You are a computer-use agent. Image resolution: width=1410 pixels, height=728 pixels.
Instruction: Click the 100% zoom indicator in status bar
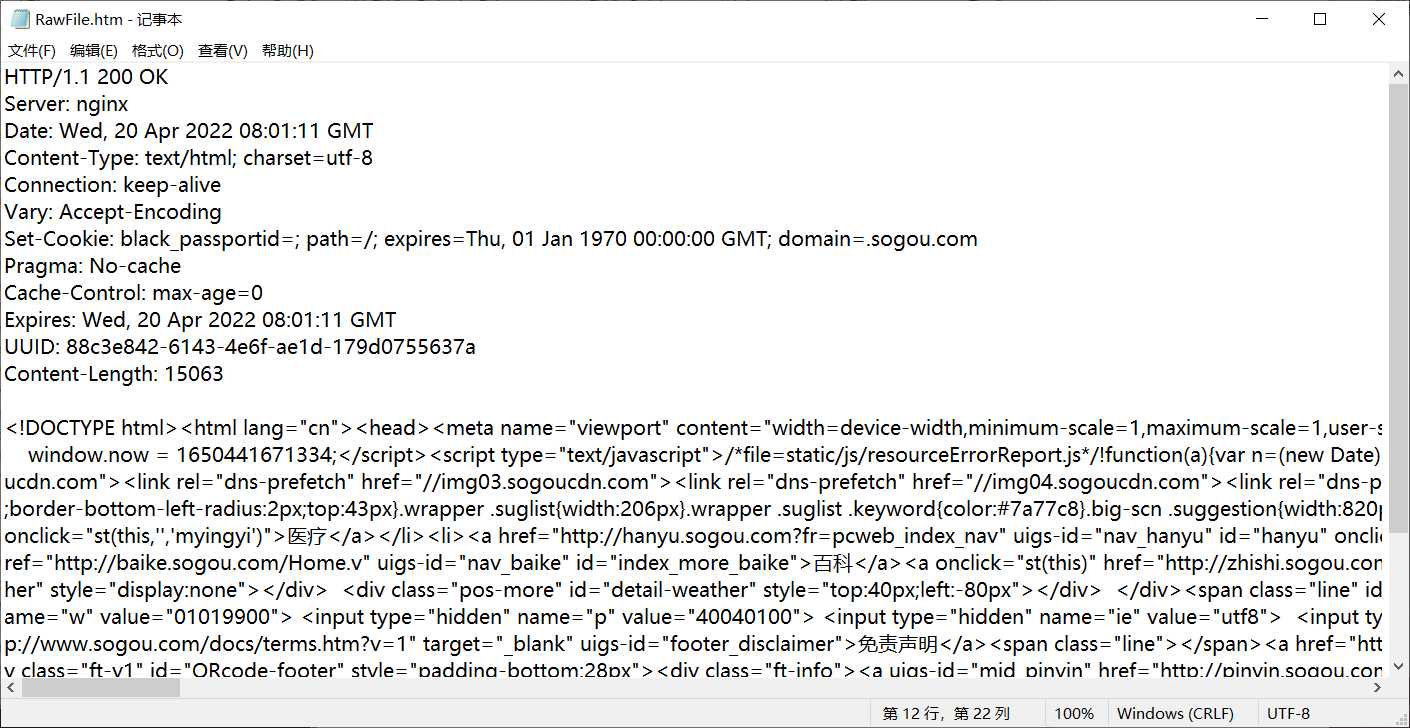[x=1074, y=714]
